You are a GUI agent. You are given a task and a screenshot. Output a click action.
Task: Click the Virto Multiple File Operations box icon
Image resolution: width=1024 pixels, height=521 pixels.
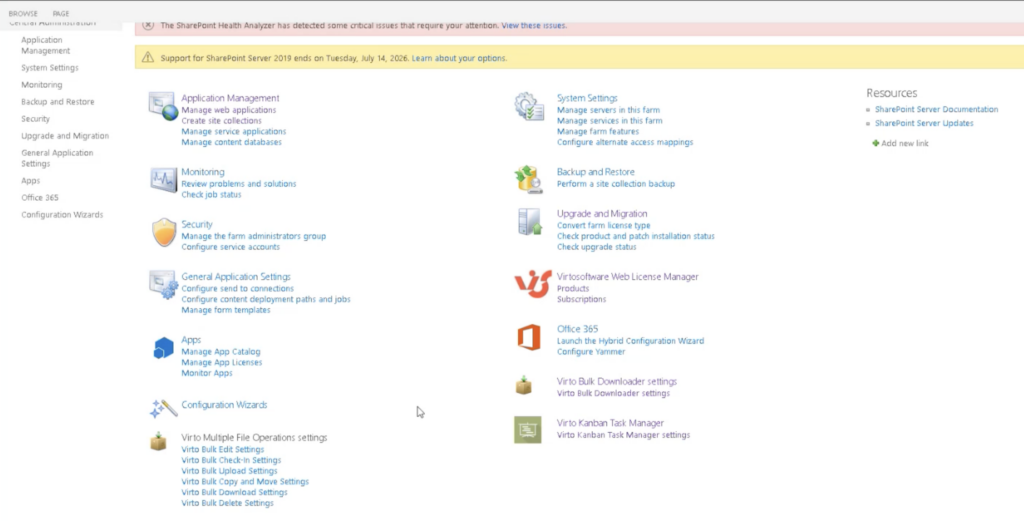tap(158, 441)
